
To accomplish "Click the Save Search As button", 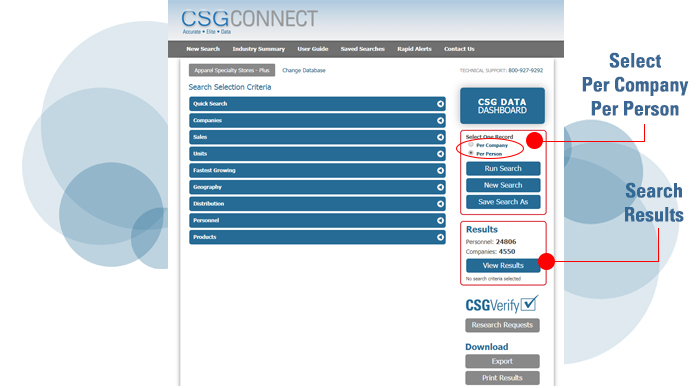I will click(503, 202).
